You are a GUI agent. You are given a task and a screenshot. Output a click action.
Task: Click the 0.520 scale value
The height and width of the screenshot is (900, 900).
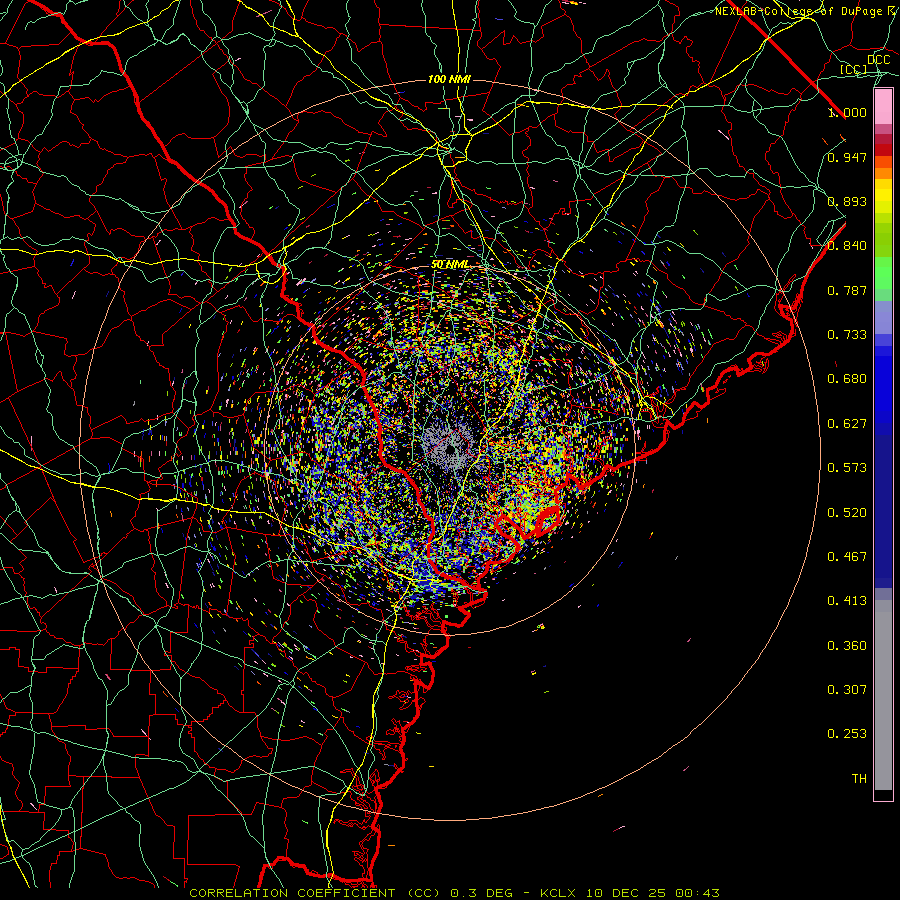[x=847, y=513]
